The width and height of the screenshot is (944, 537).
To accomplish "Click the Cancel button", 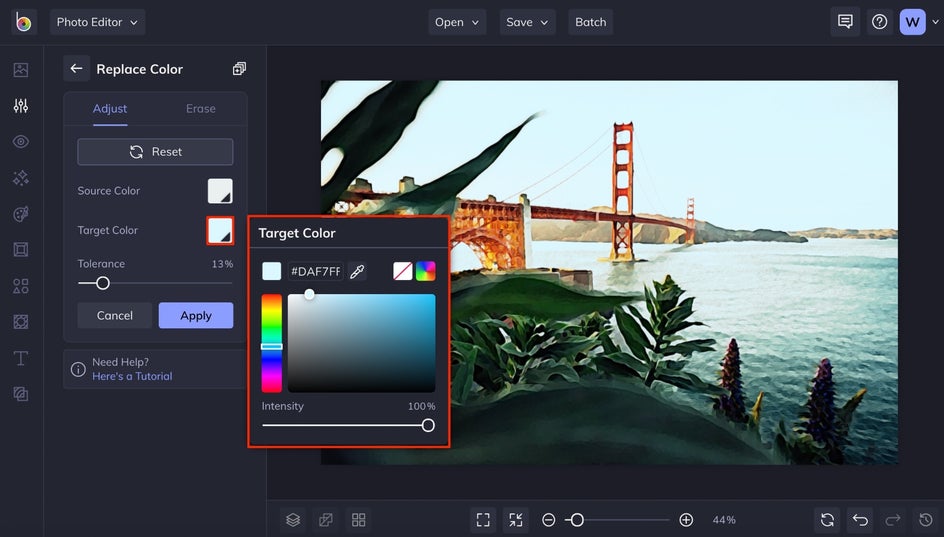I will point(114,315).
